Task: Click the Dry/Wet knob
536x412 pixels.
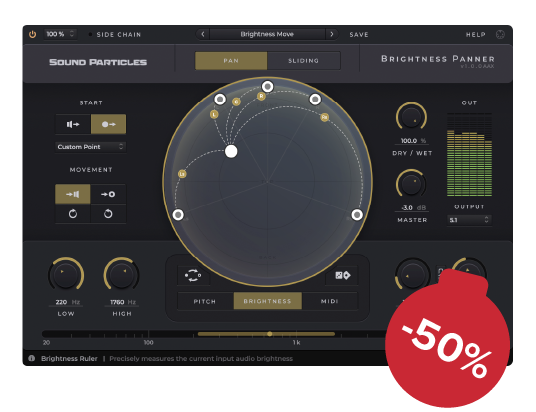Action: (x=411, y=117)
